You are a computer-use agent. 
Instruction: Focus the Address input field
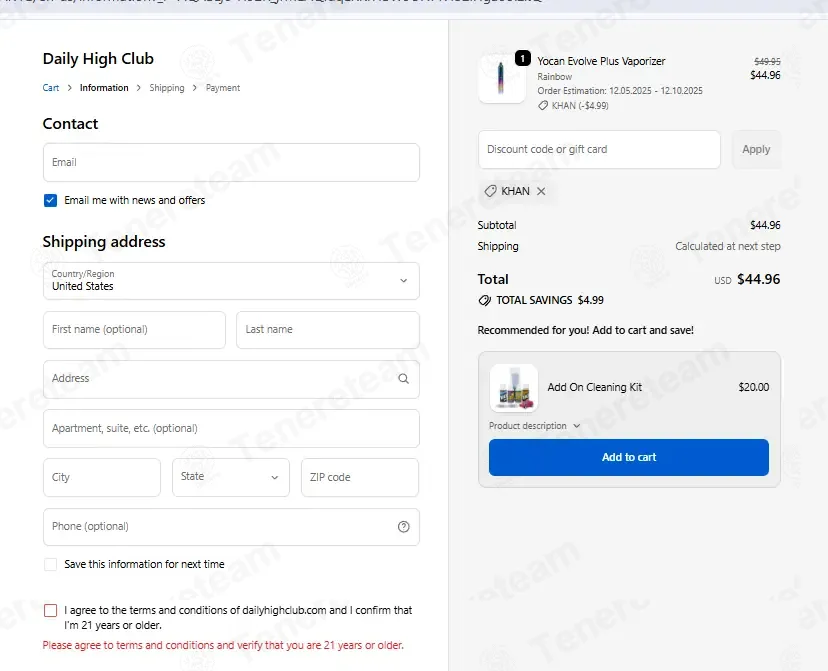231,379
